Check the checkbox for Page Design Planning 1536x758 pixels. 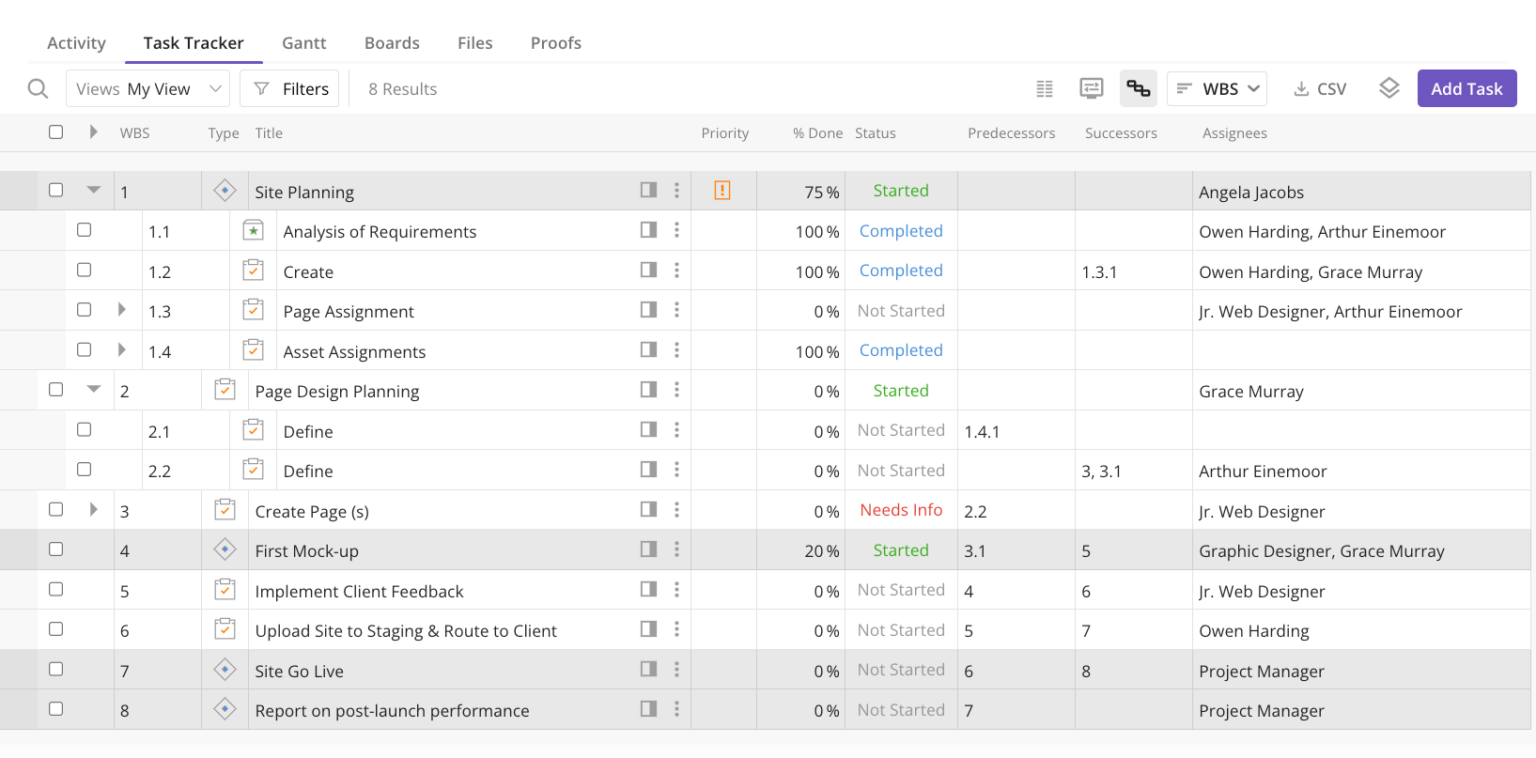(x=56, y=389)
